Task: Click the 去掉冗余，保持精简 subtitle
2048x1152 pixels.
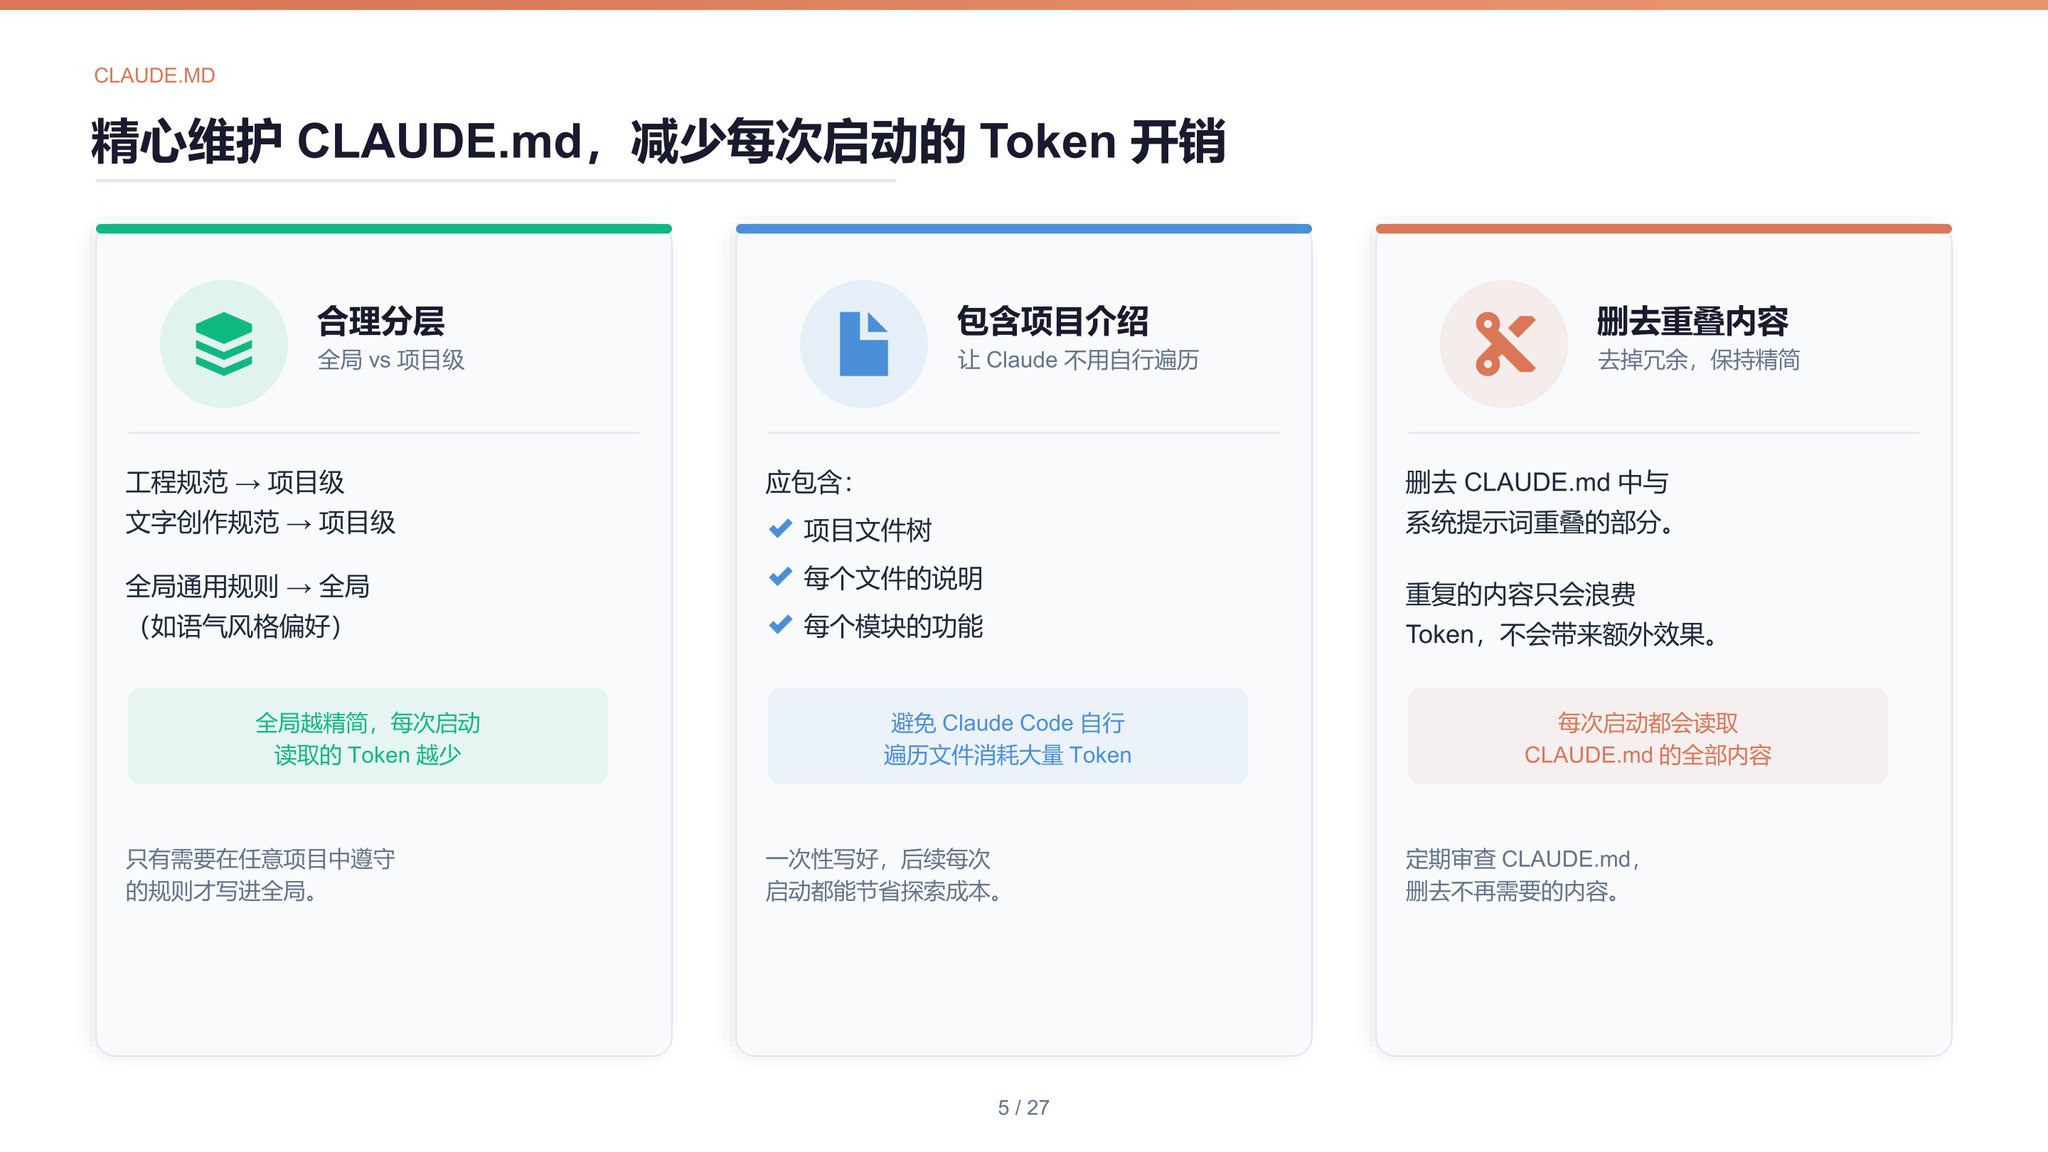Action: click(1699, 360)
